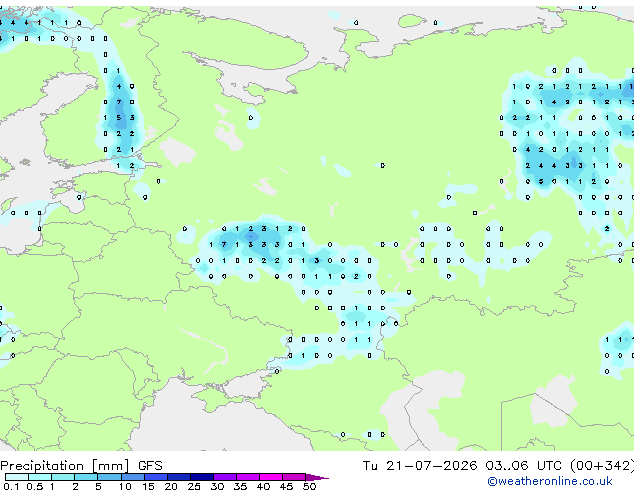Select the 30–35 mm purple legend swatch
634x490 pixels.
[224, 477]
